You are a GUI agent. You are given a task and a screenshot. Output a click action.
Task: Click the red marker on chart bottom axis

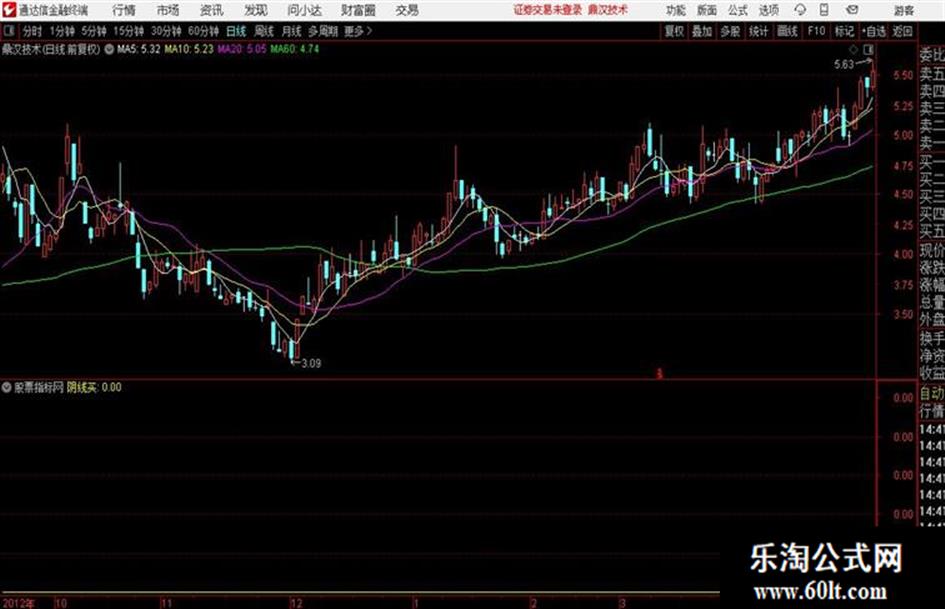click(659, 374)
